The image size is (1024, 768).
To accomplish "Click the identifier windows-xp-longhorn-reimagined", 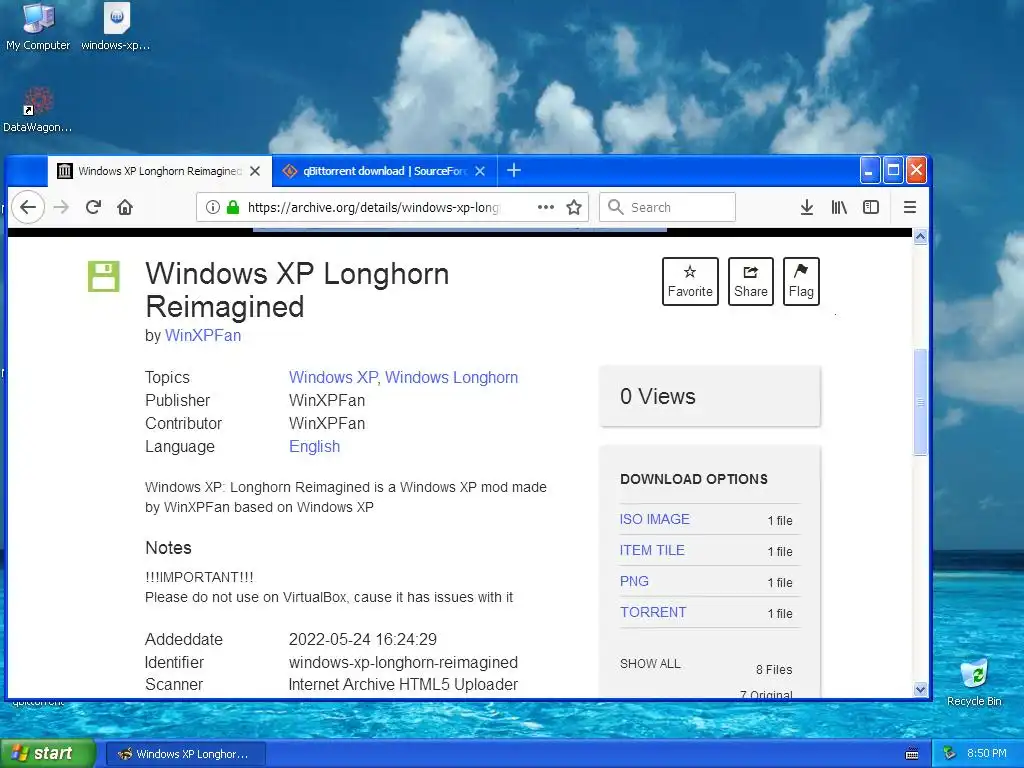I will pyautogui.click(x=403, y=662).
